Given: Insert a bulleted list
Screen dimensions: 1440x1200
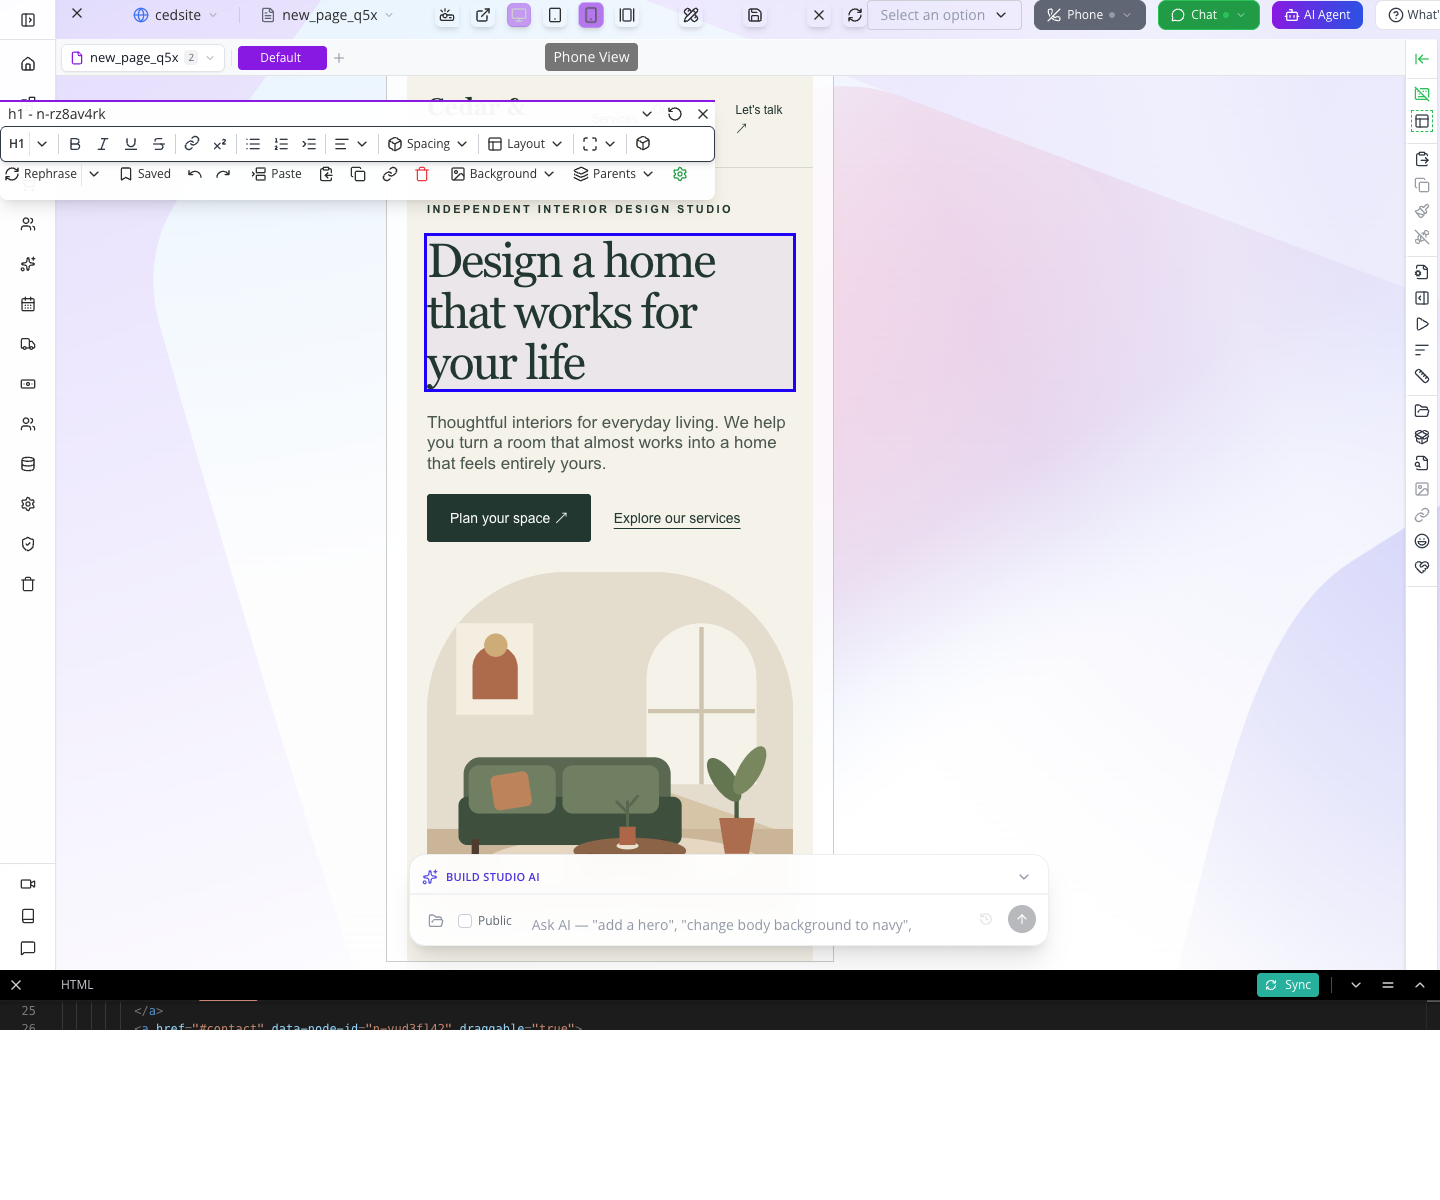Looking at the screenshot, I should tap(253, 144).
